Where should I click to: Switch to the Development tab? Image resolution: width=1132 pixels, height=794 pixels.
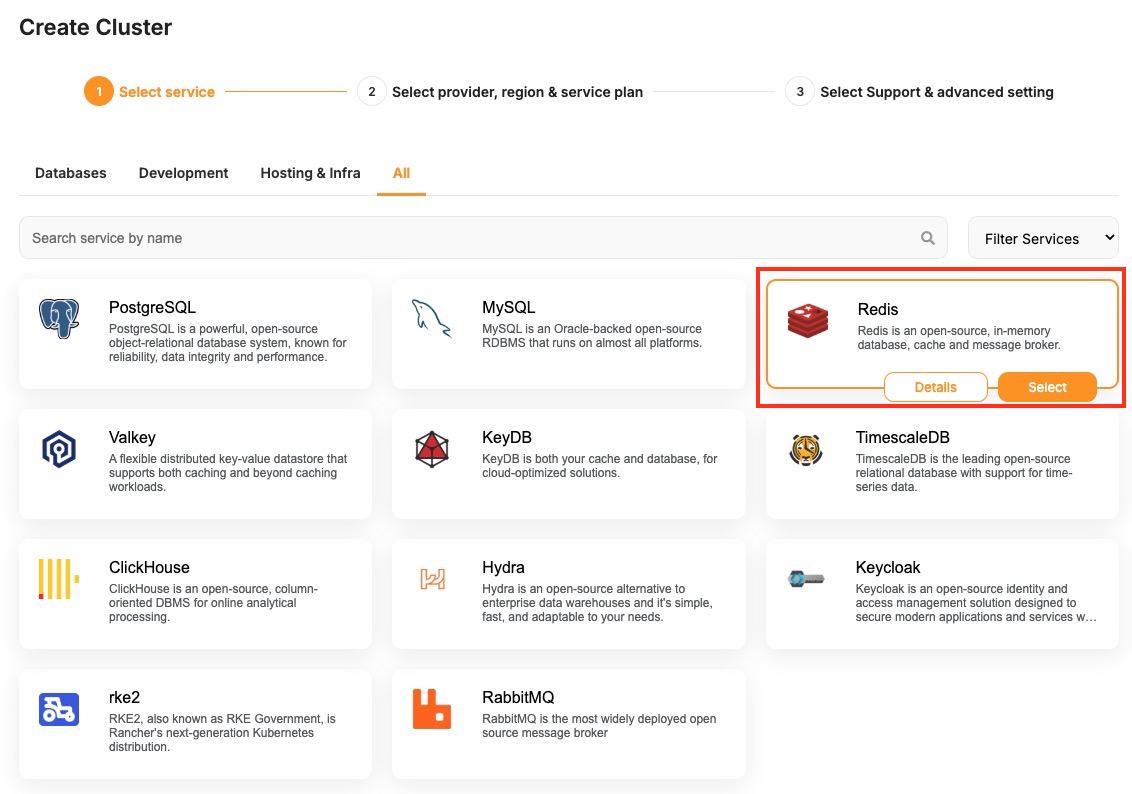(x=184, y=173)
